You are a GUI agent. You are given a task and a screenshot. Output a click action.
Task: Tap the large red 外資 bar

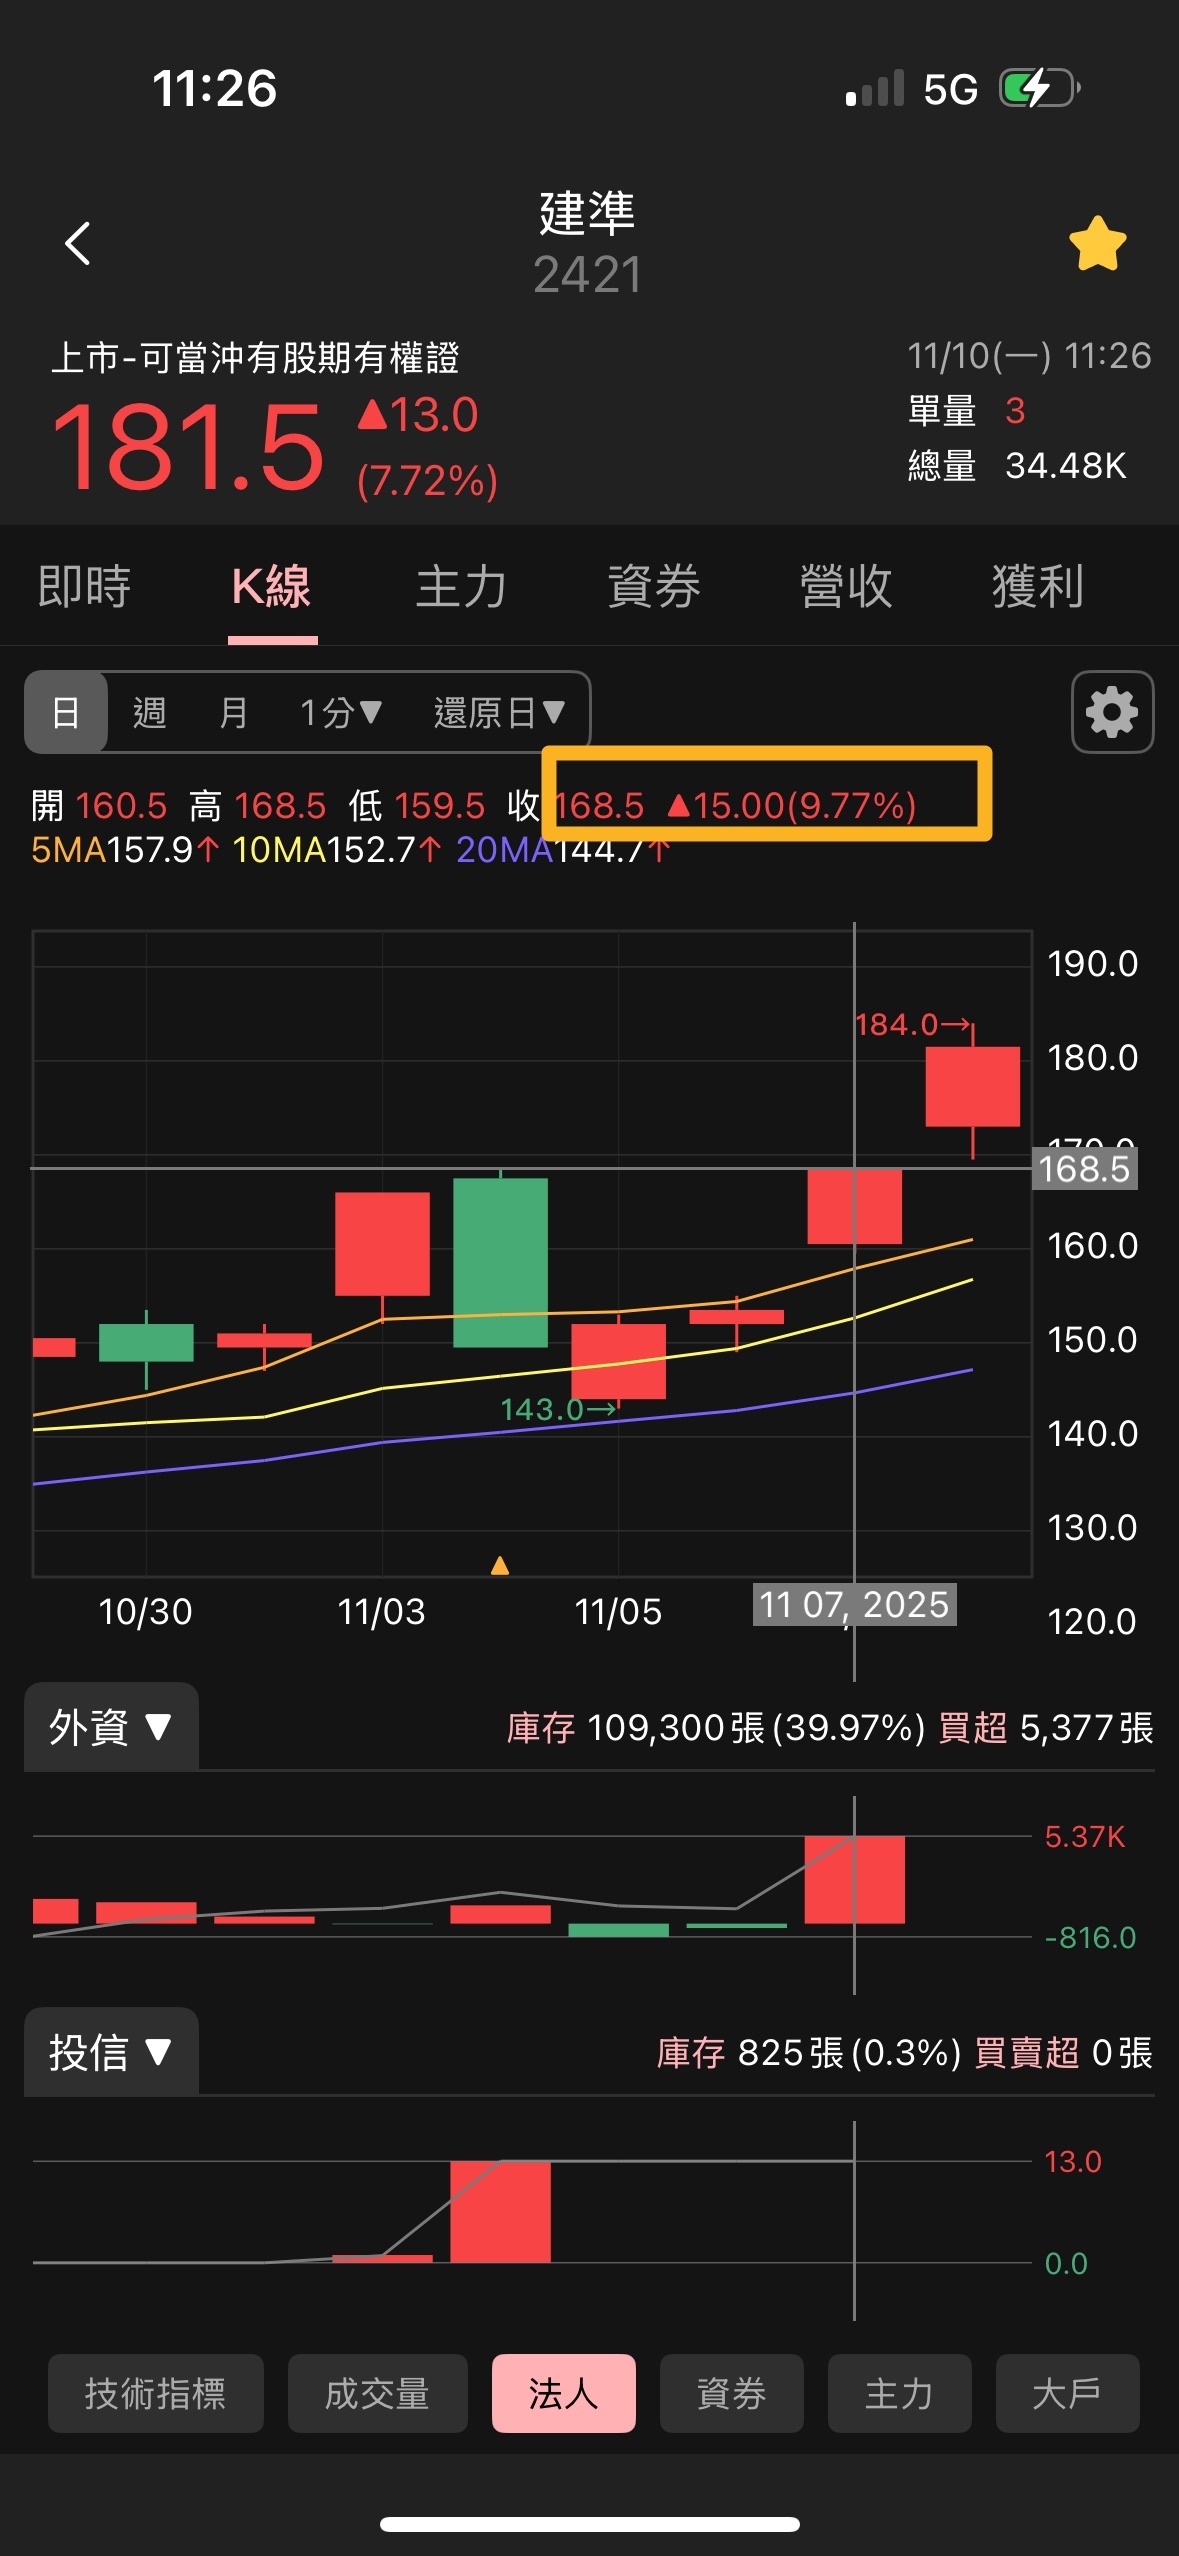pos(854,1879)
